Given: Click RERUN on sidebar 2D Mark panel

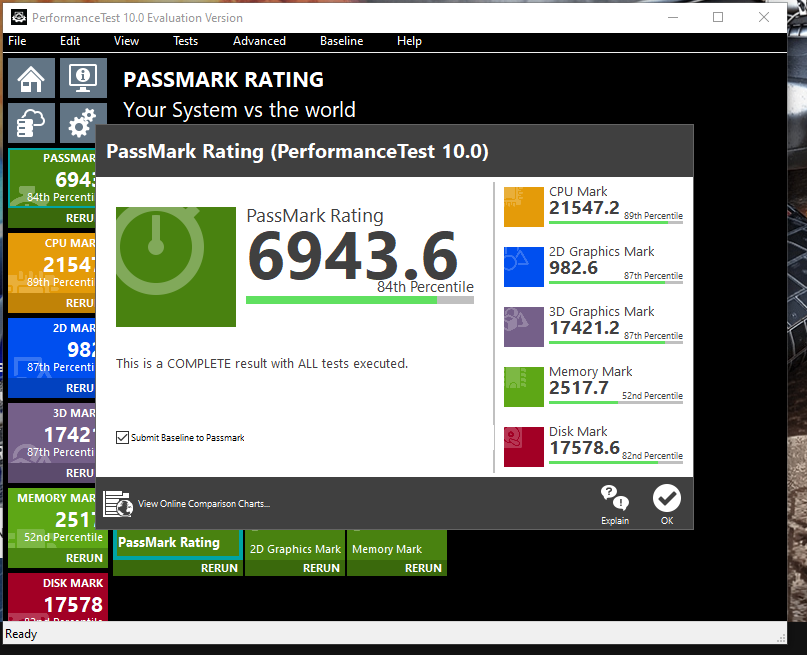Looking at the screenshot, I should point(80,388).
